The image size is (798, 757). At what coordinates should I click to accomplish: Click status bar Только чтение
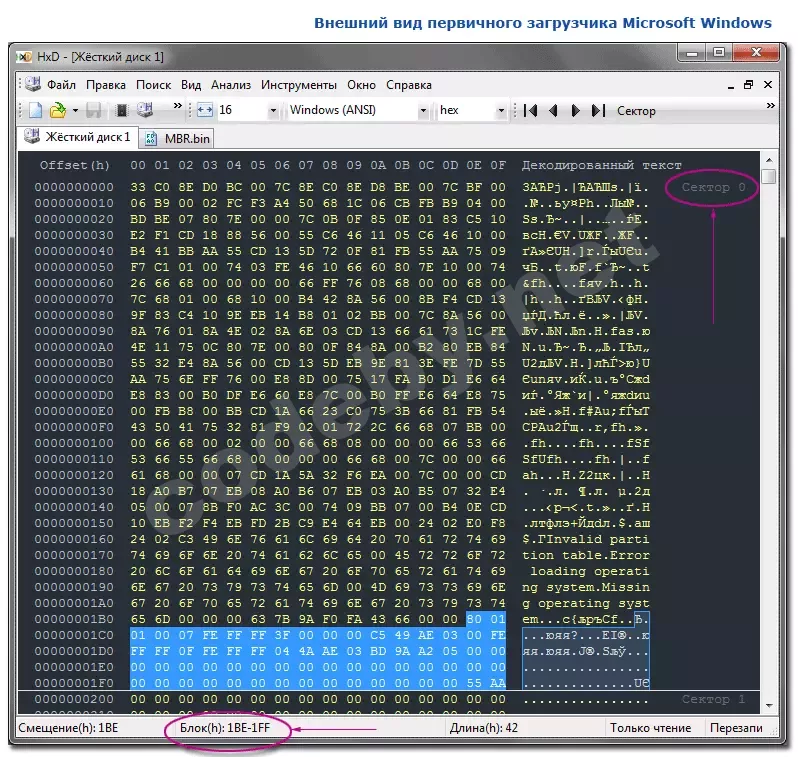650,728
